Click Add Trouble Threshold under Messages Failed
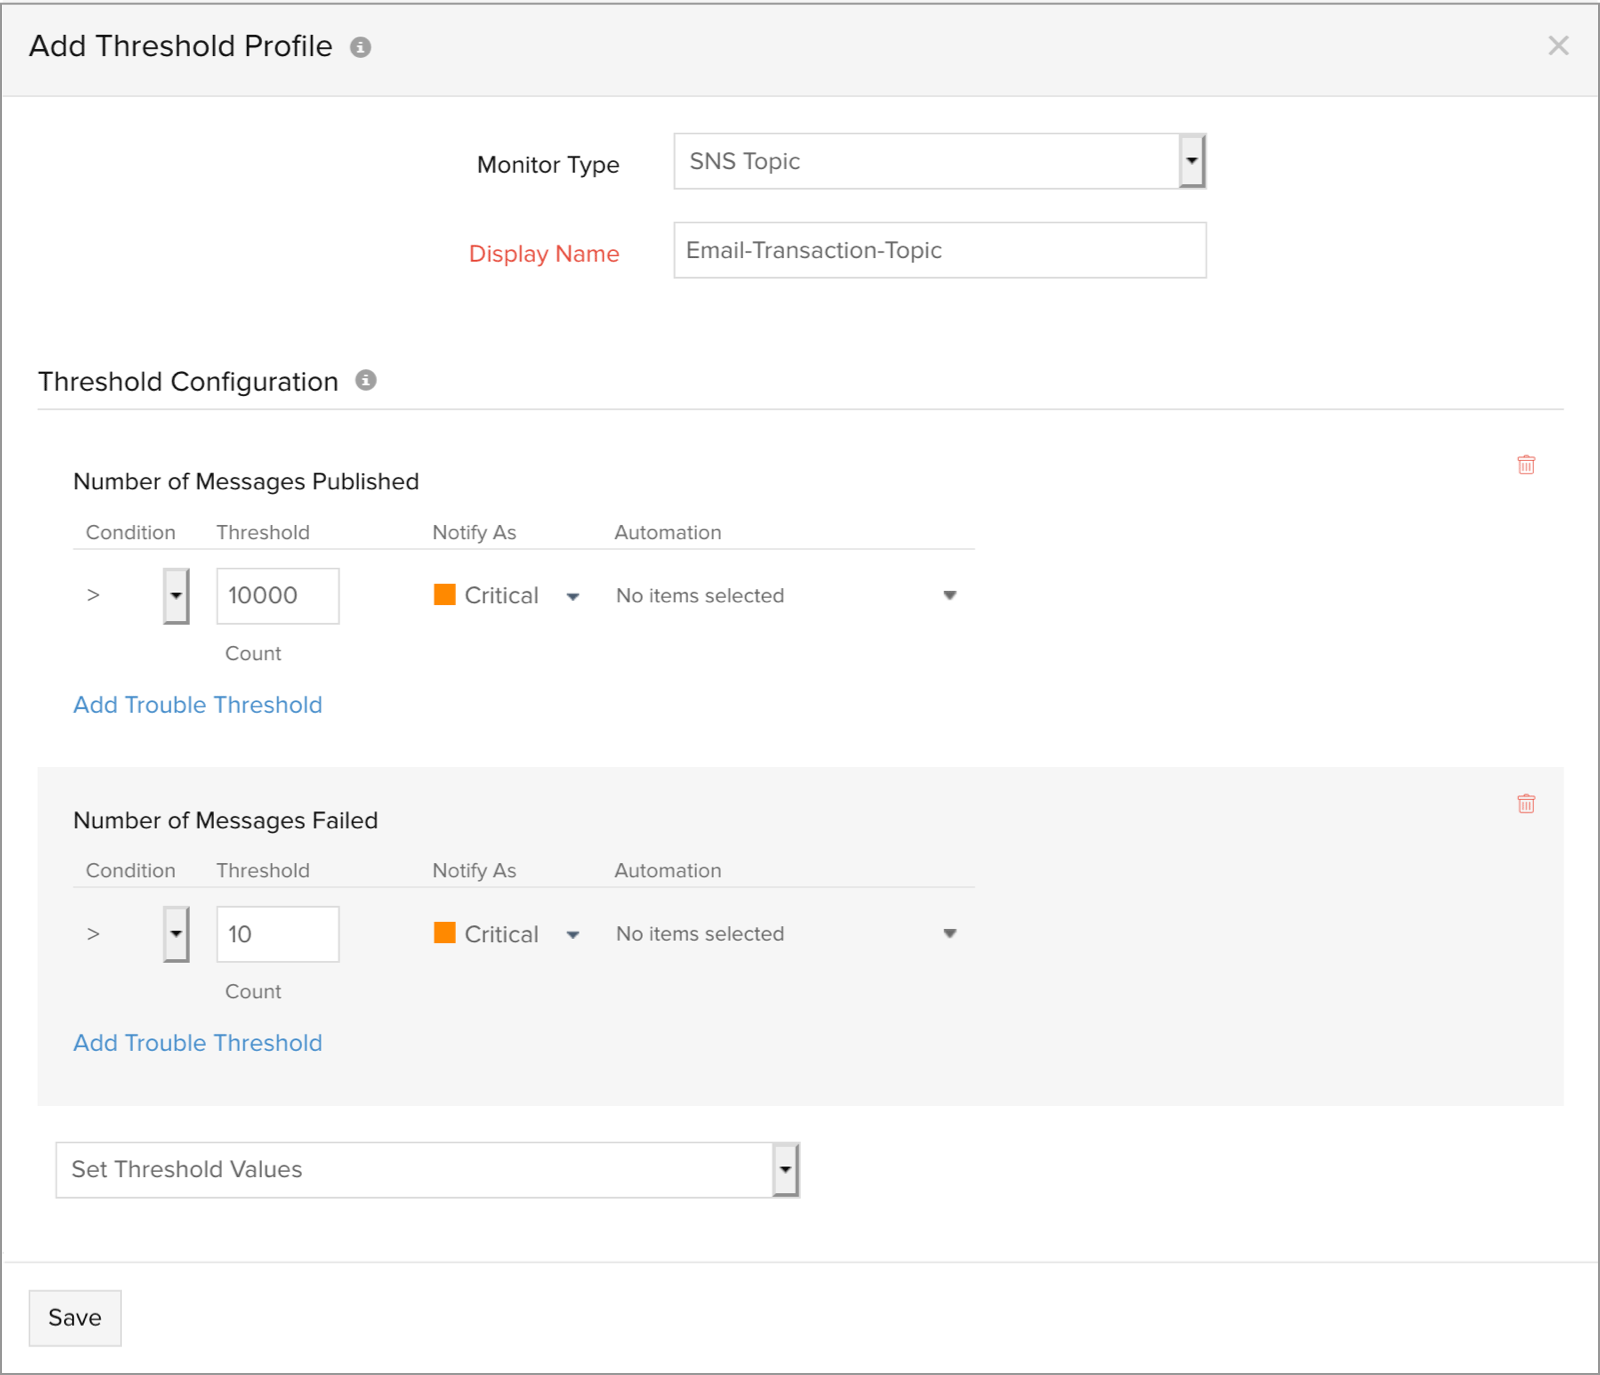The height and width of the screenshot is (1375, 1600). tap(196, 1042)
